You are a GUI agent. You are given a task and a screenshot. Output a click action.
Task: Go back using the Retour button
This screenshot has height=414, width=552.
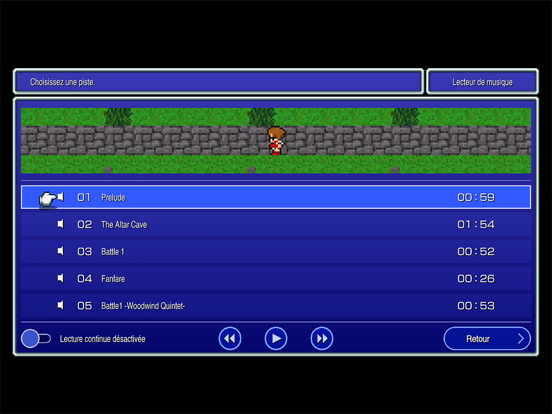(487, 339)
